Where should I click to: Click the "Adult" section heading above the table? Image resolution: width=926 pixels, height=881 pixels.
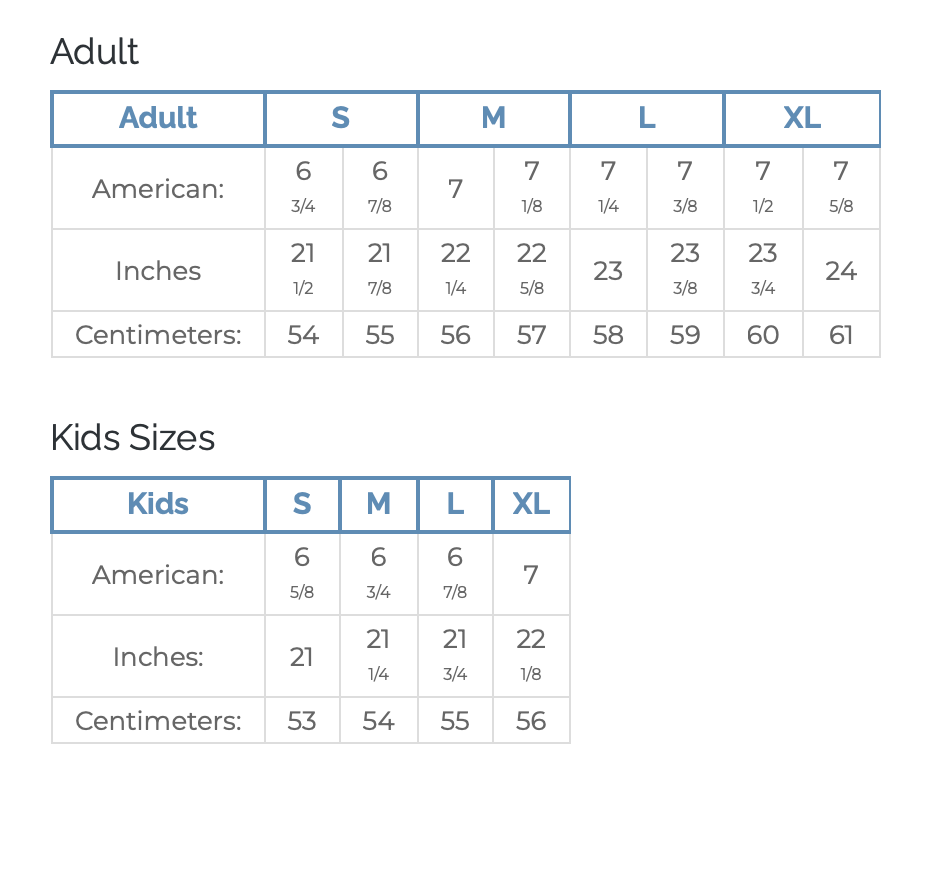pos(95,52)
